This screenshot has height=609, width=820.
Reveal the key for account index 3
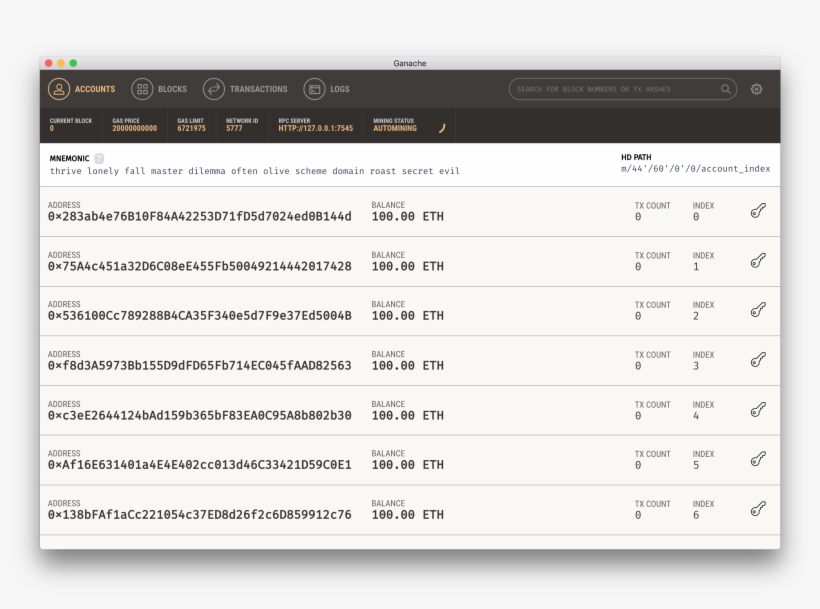pyautogui.click(x=758, y=360)
